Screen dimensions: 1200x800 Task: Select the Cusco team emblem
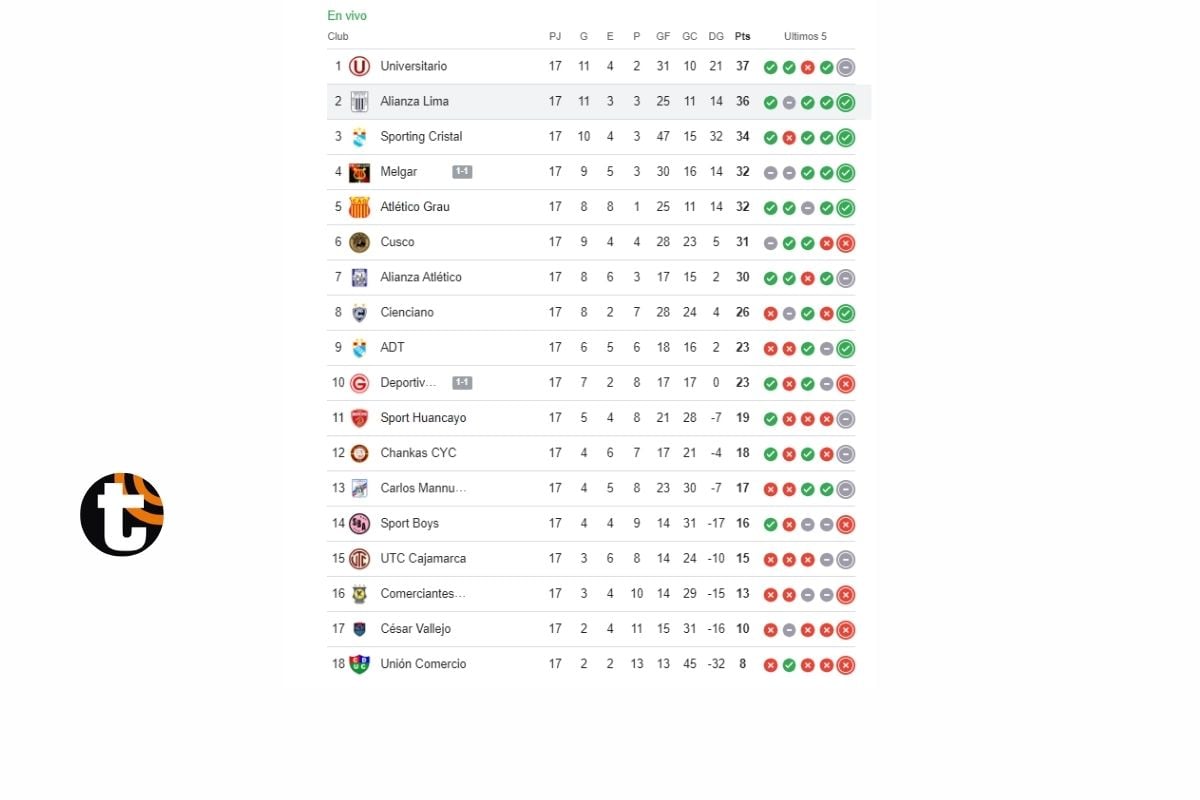point(360,242)
